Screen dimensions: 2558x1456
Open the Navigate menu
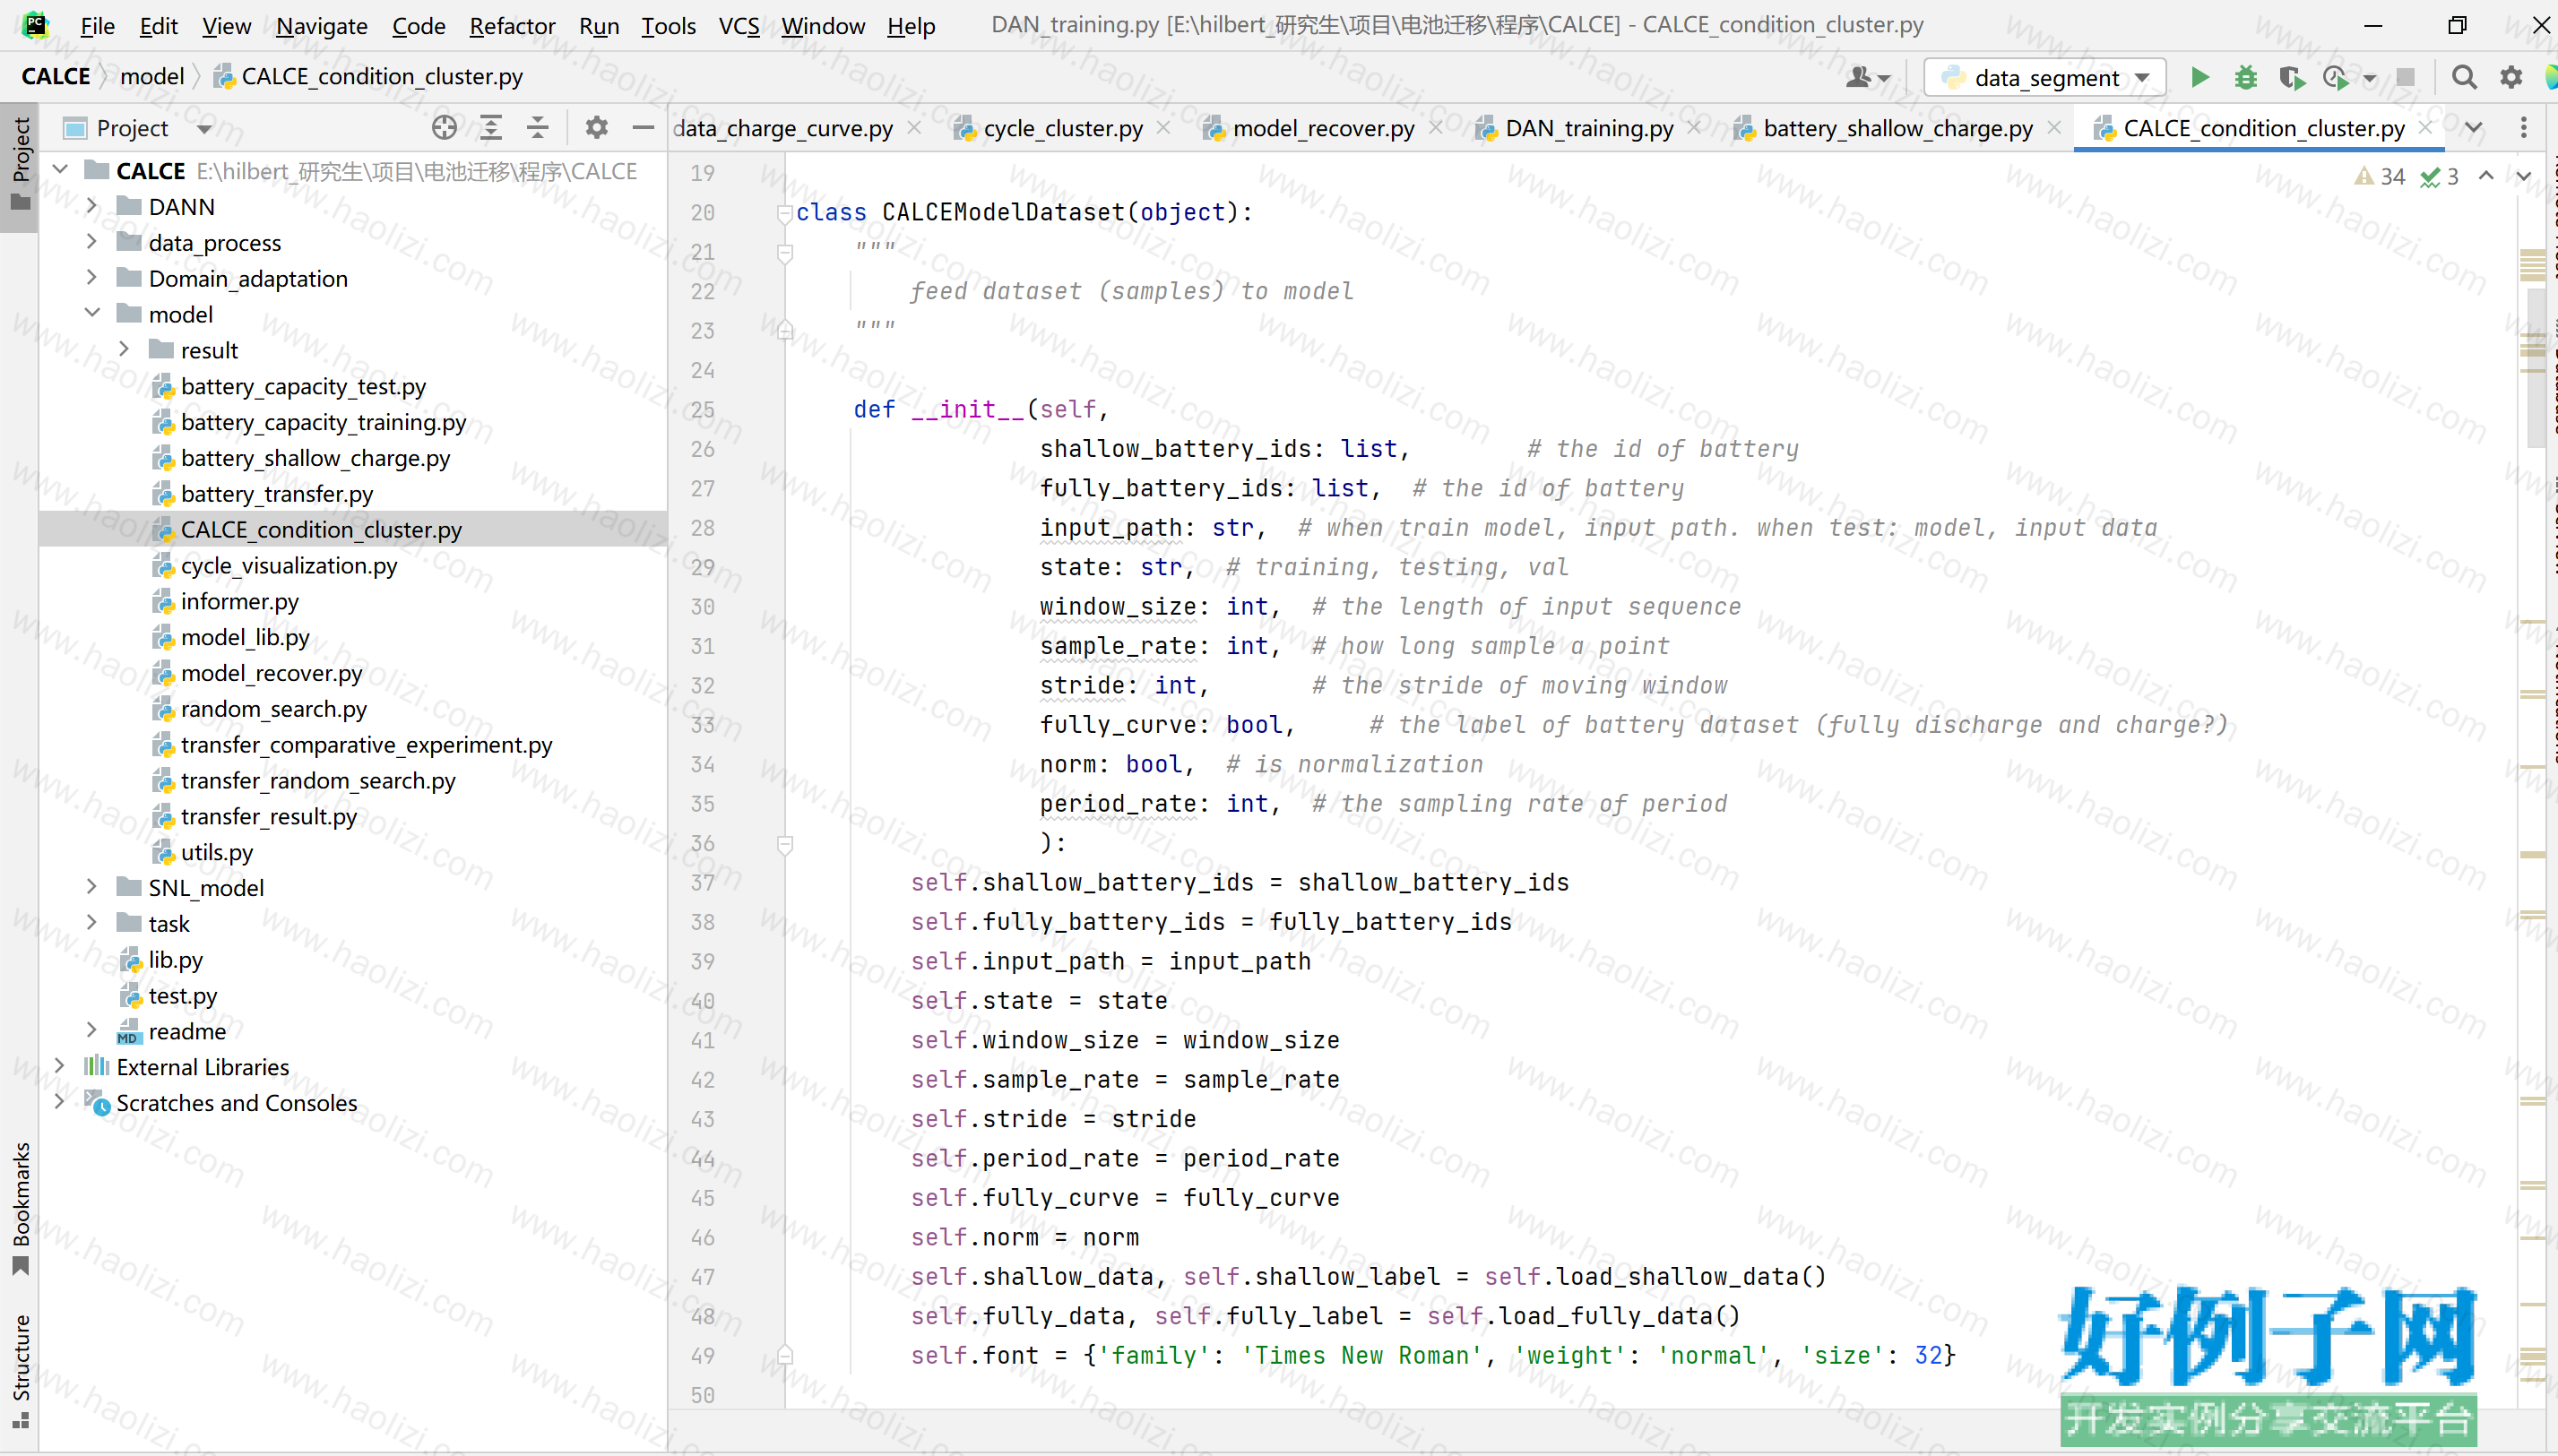(321, 25)
